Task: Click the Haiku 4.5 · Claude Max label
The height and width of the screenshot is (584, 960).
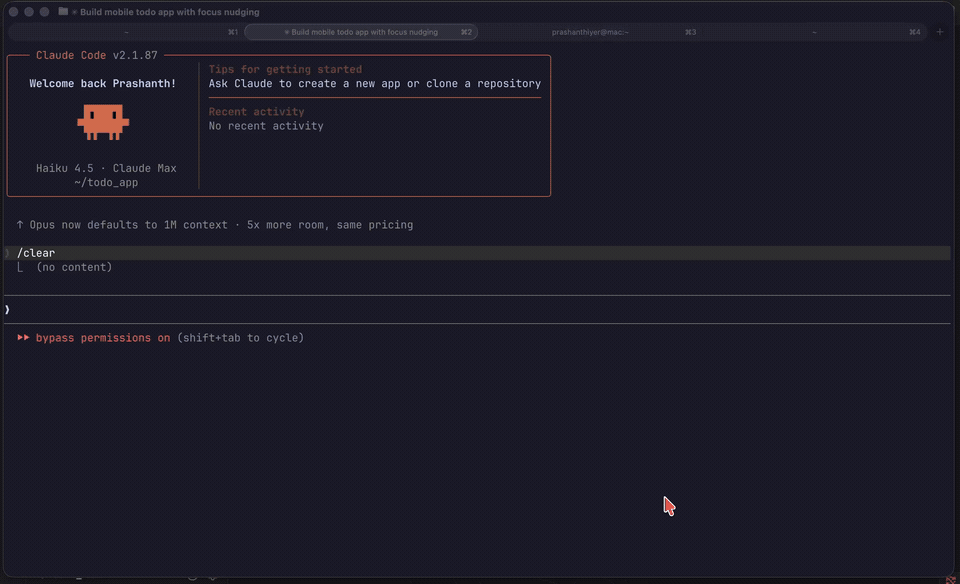Action: pos(106,168)
